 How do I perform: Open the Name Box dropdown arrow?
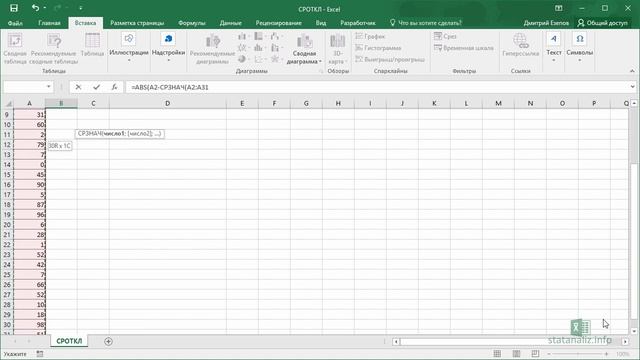point(49,87)
